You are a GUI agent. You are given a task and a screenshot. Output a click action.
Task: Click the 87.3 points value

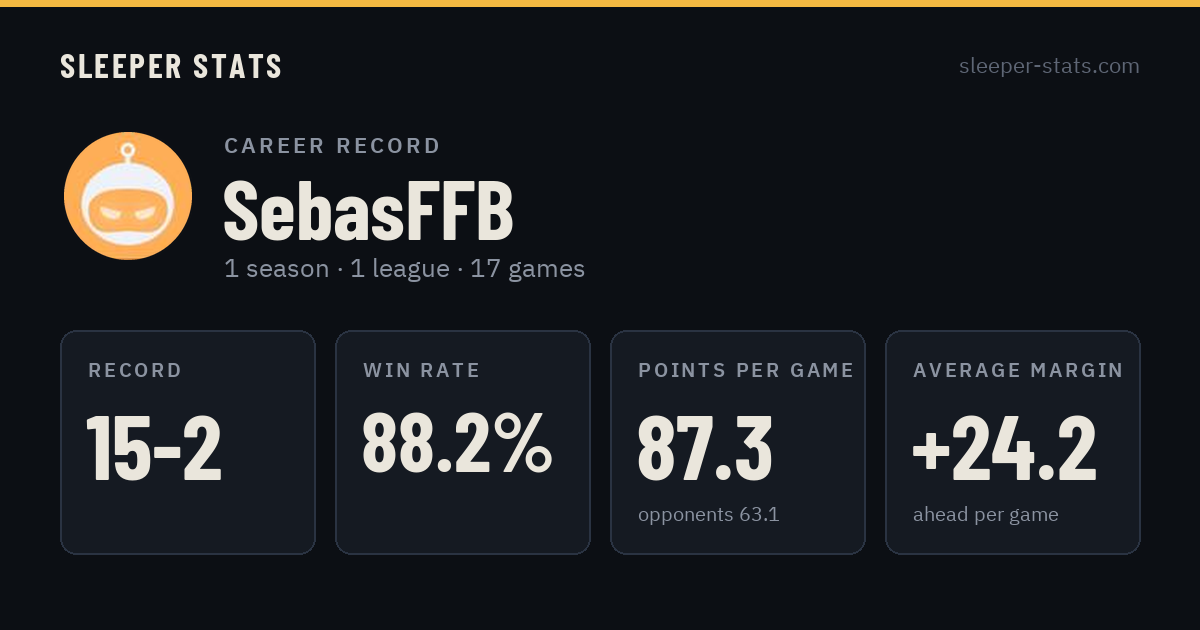coord(705,449)
